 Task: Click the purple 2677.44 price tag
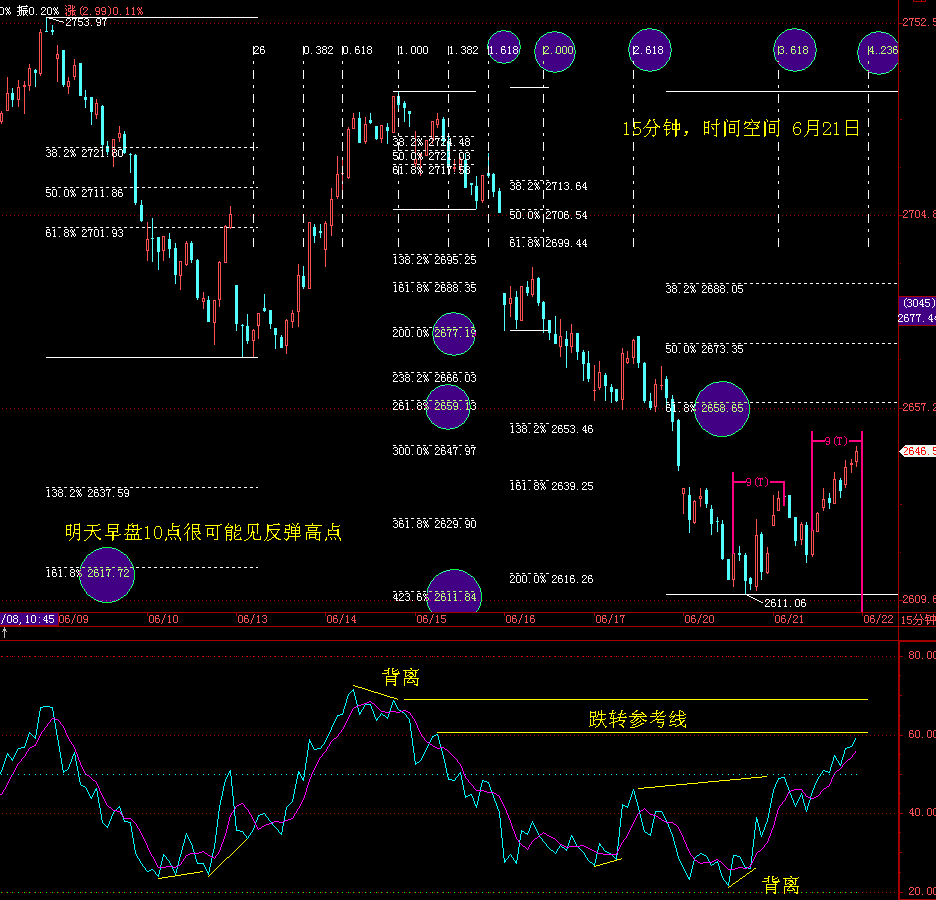(x=916, y=318)
